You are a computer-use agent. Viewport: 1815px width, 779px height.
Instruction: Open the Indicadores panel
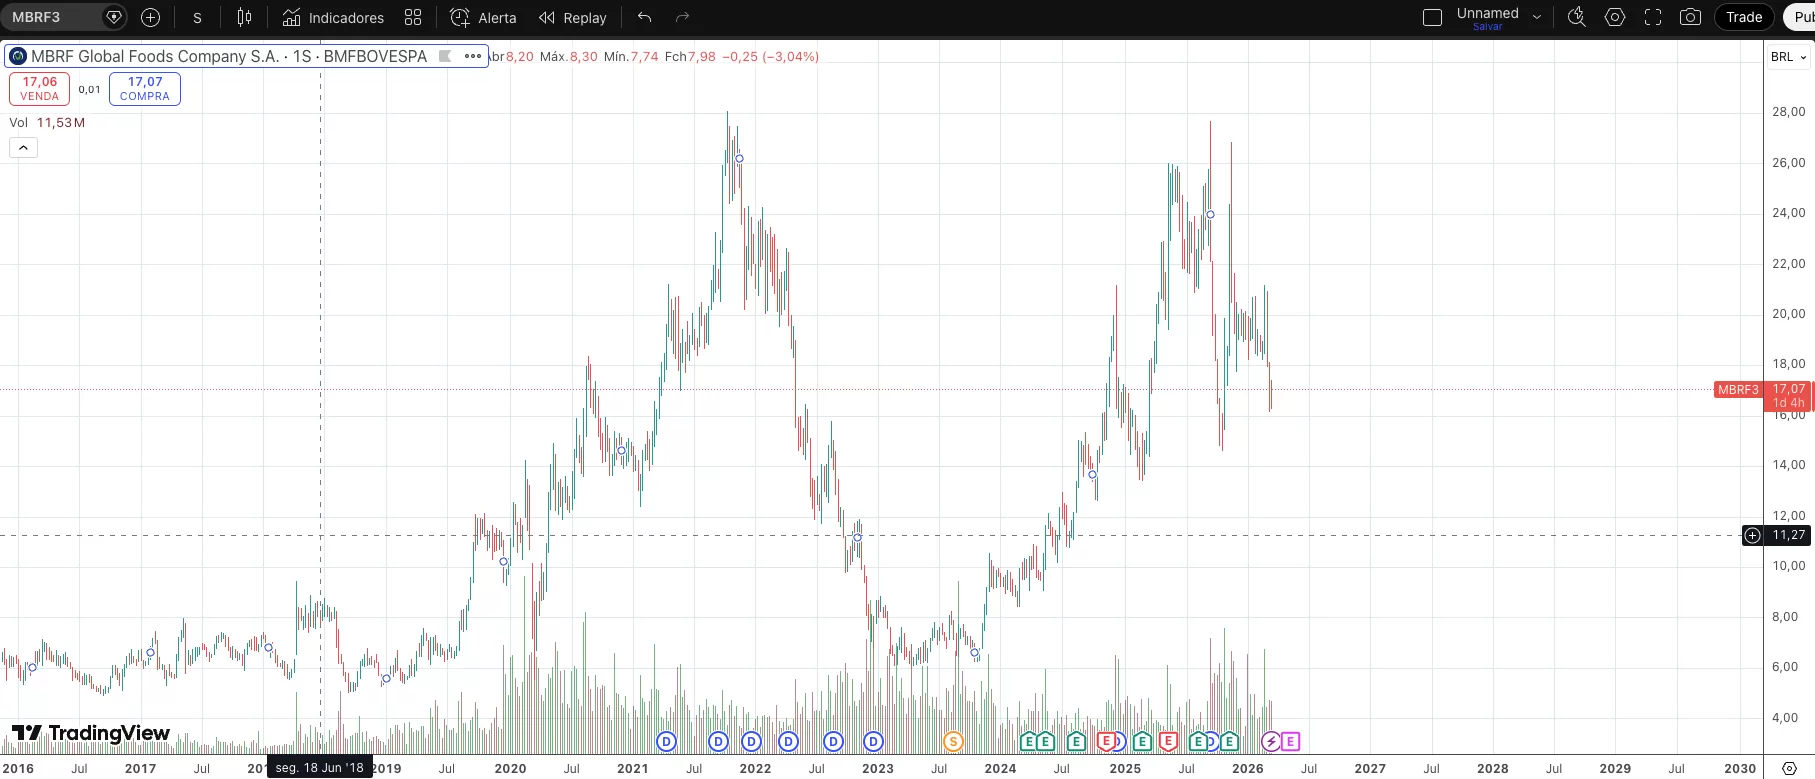(x=333, y=18)
